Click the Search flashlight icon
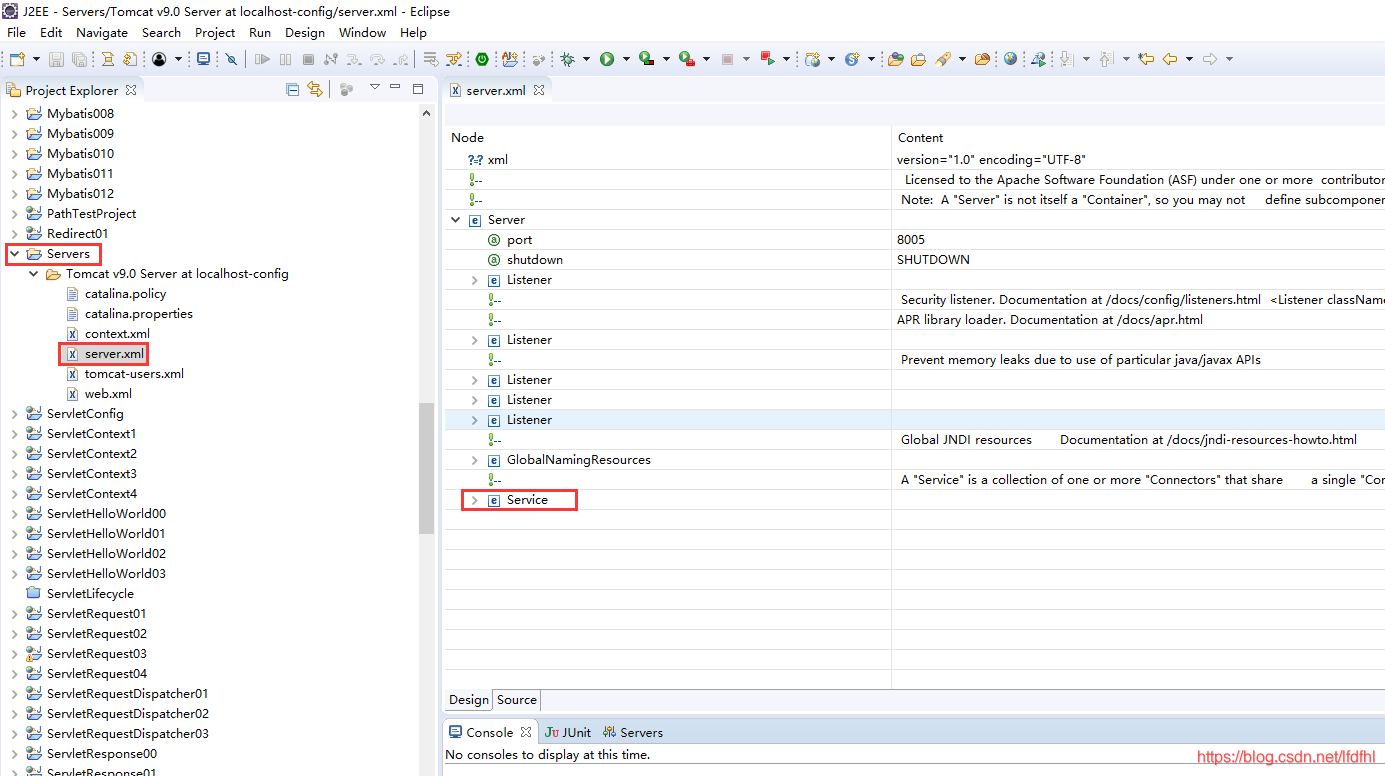The width and height of the screenshot is (1385, 776). (x=943, y=60)
